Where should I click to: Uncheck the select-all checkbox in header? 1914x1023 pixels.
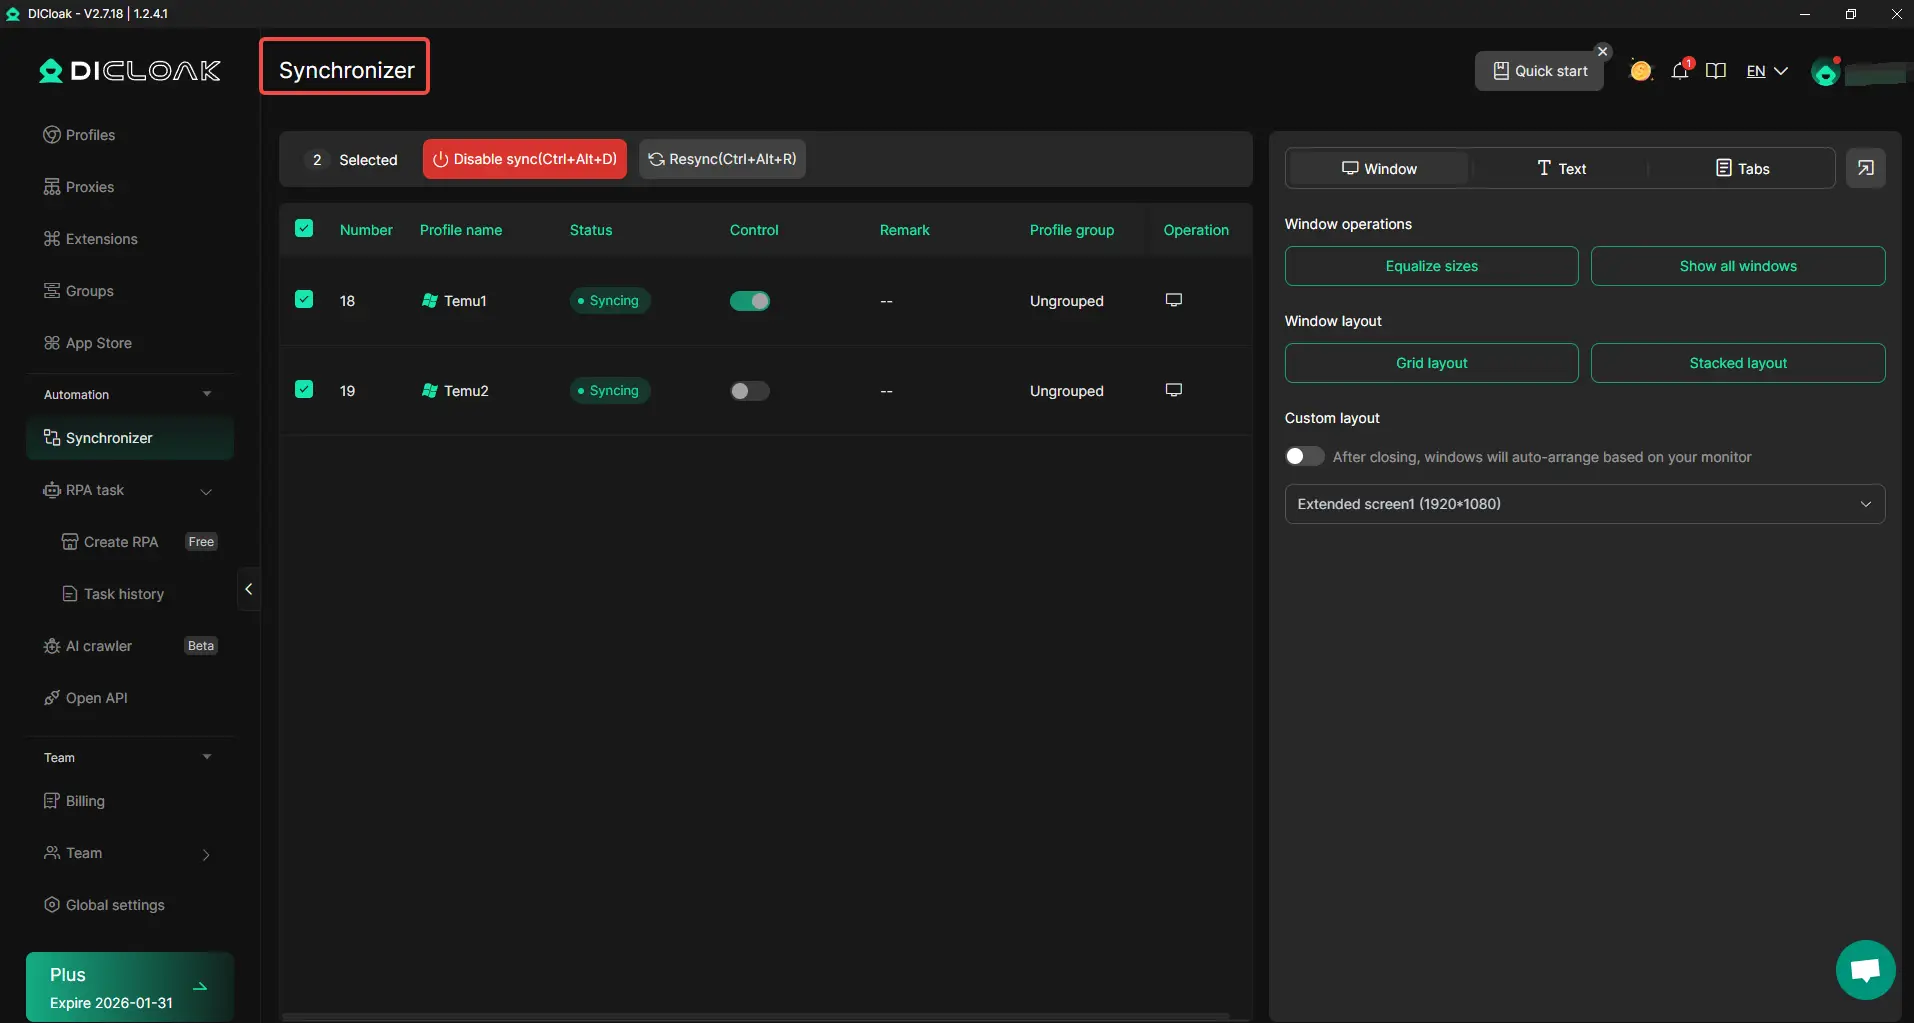(x=304, y=229)
